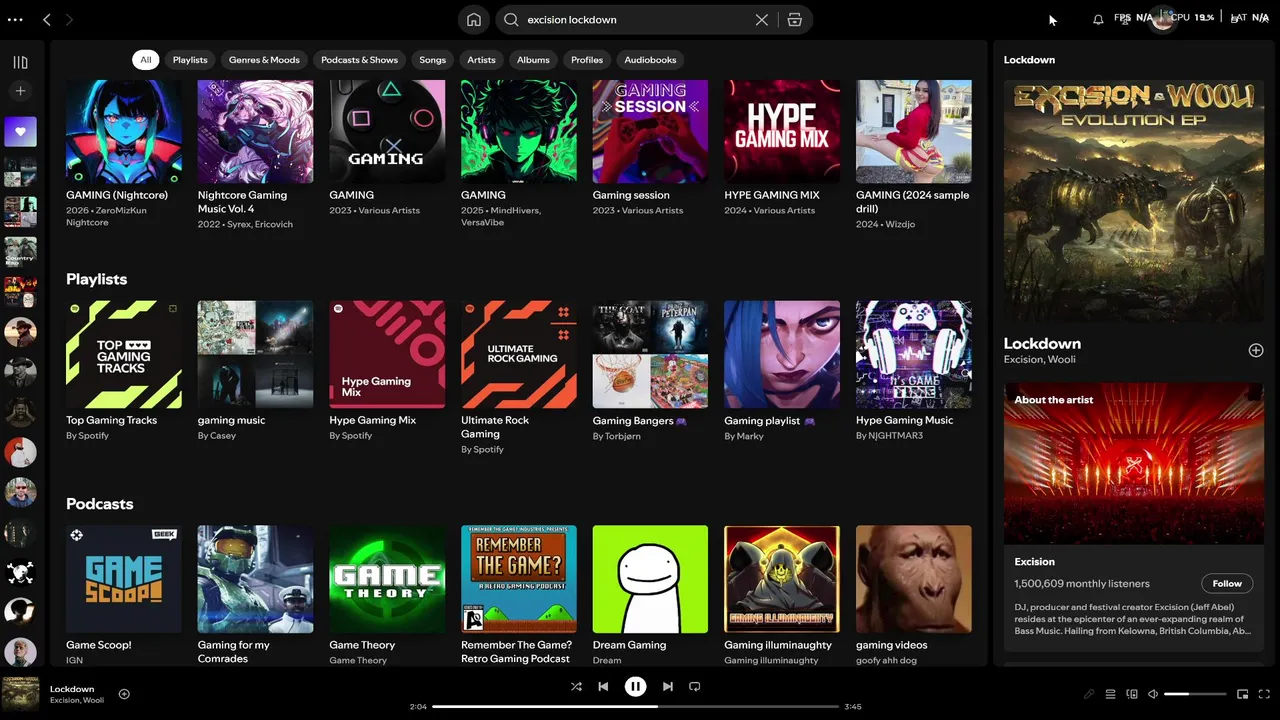Seek within the song progress bar
The width and height of the screenshot is (1280, 720).
coord(635,707)
